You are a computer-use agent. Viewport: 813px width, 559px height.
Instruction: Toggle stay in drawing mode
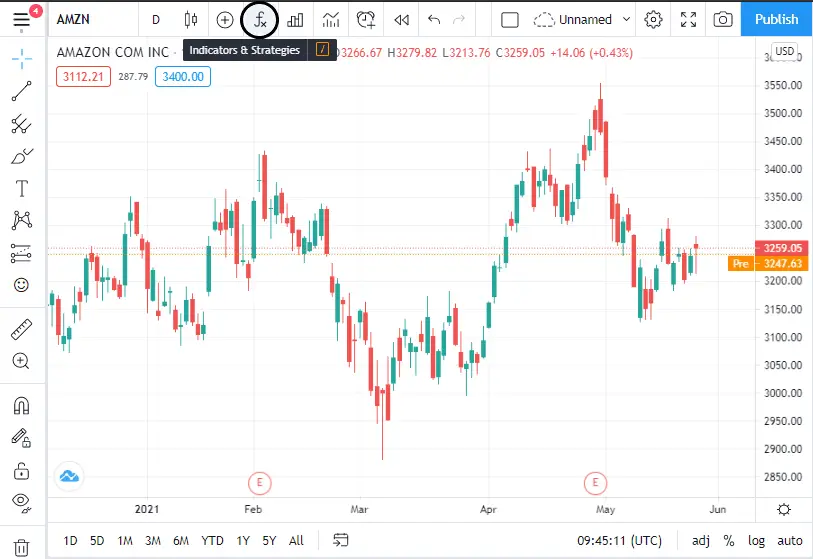(x=22, y=438)
